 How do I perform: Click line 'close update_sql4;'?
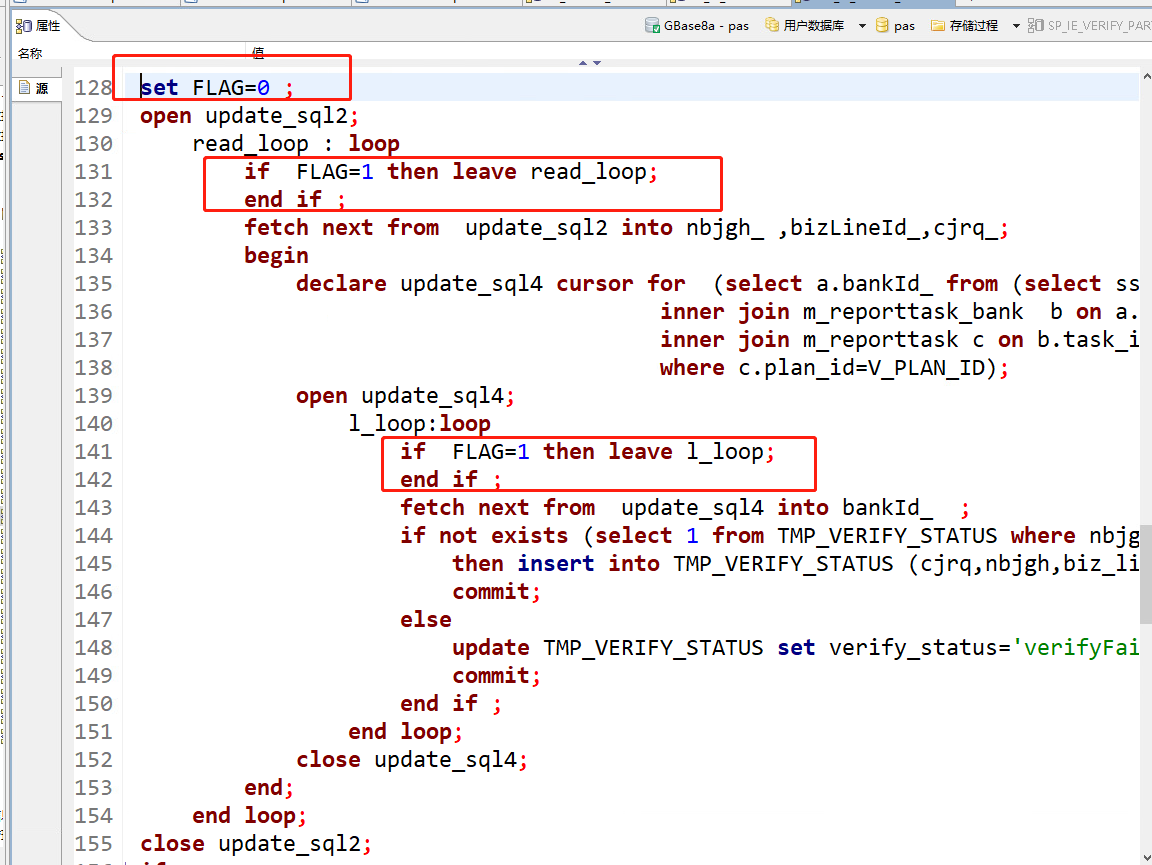click(x=411, y=759)
